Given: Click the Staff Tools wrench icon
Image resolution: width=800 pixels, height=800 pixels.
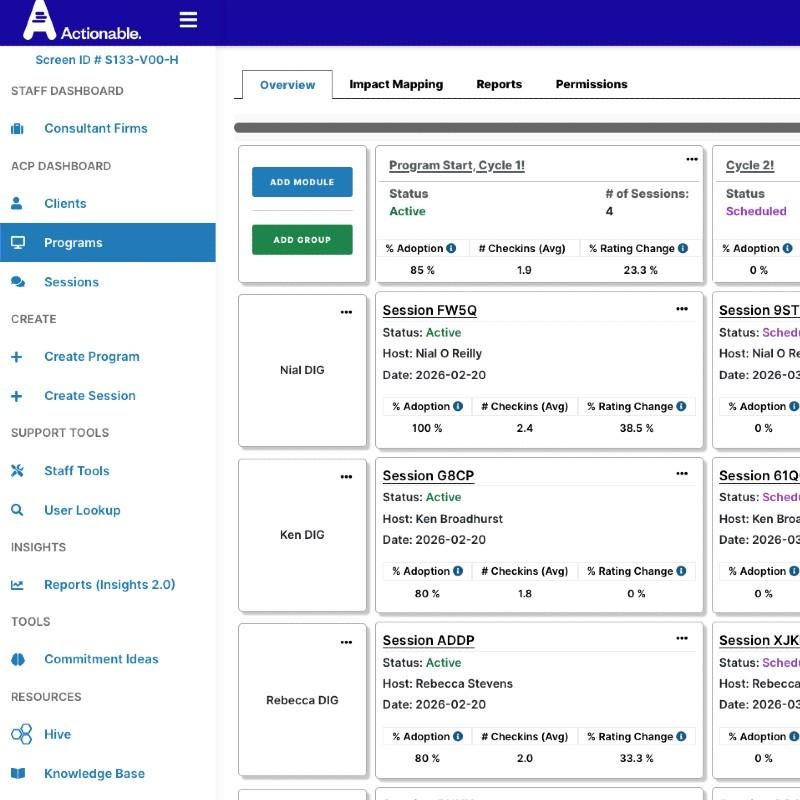Looking at the screenshot, I should click(17, 470).
